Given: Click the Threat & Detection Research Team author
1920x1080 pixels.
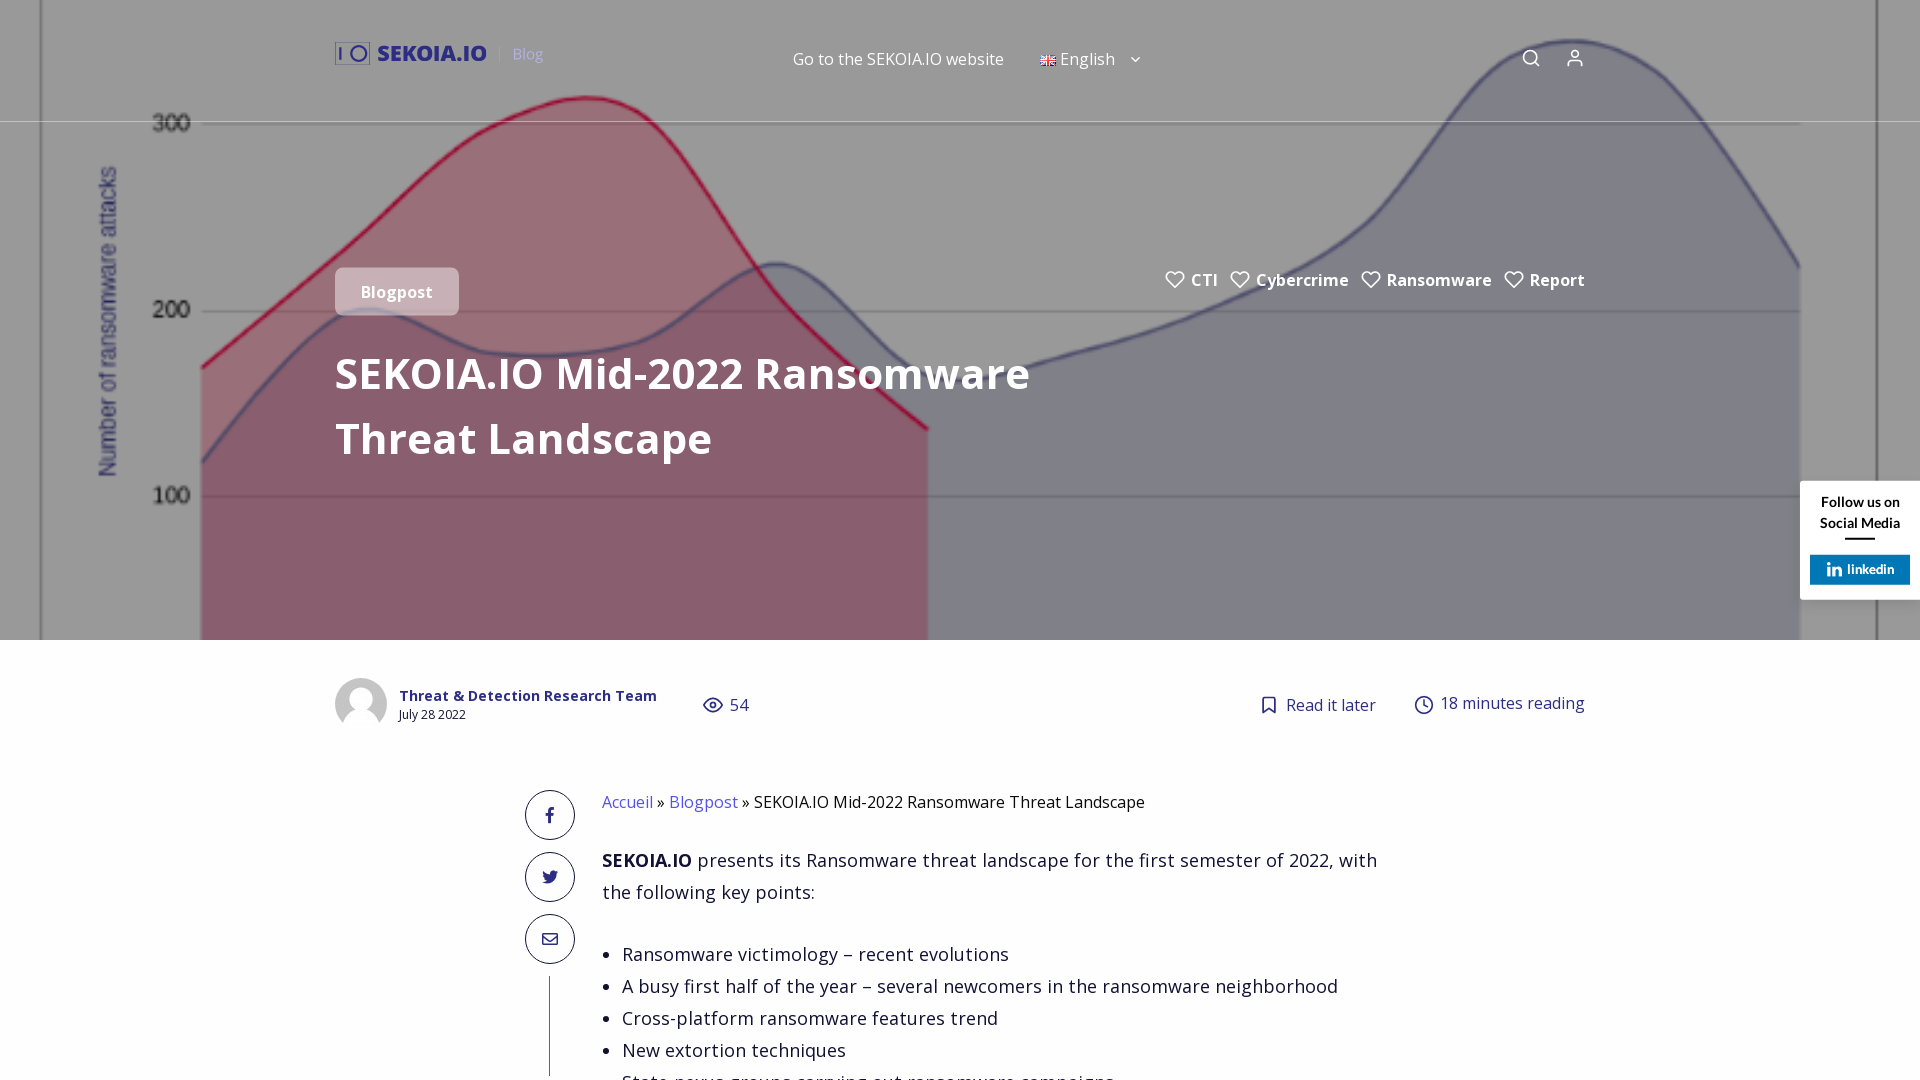Looking at the screenshot, I should point(527,695).
